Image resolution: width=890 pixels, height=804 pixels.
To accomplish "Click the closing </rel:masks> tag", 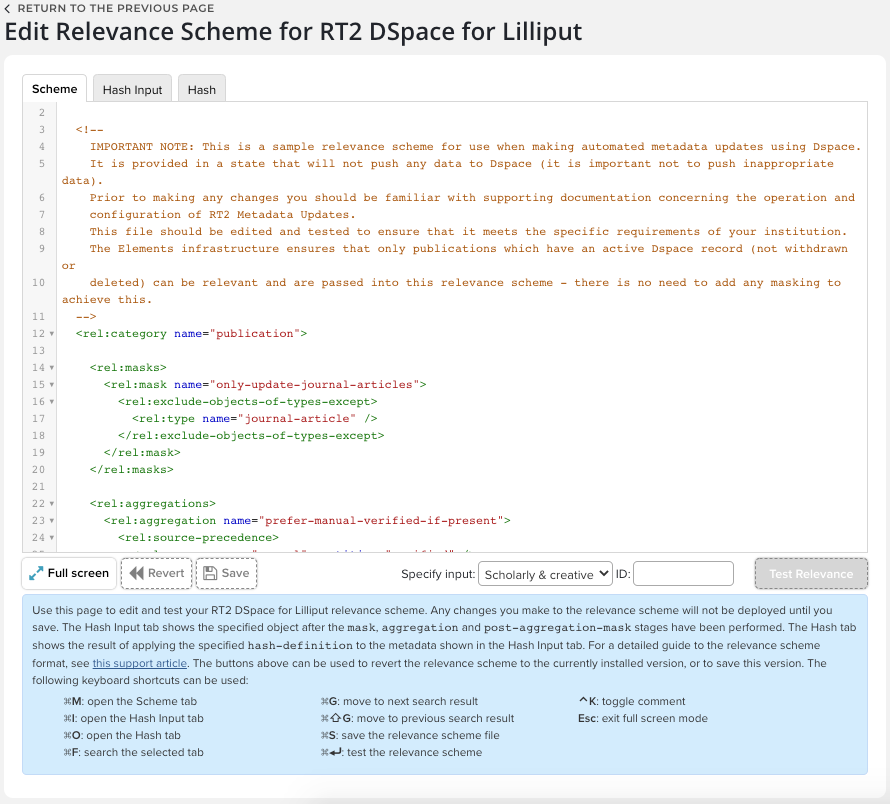I will coord(132,470).
